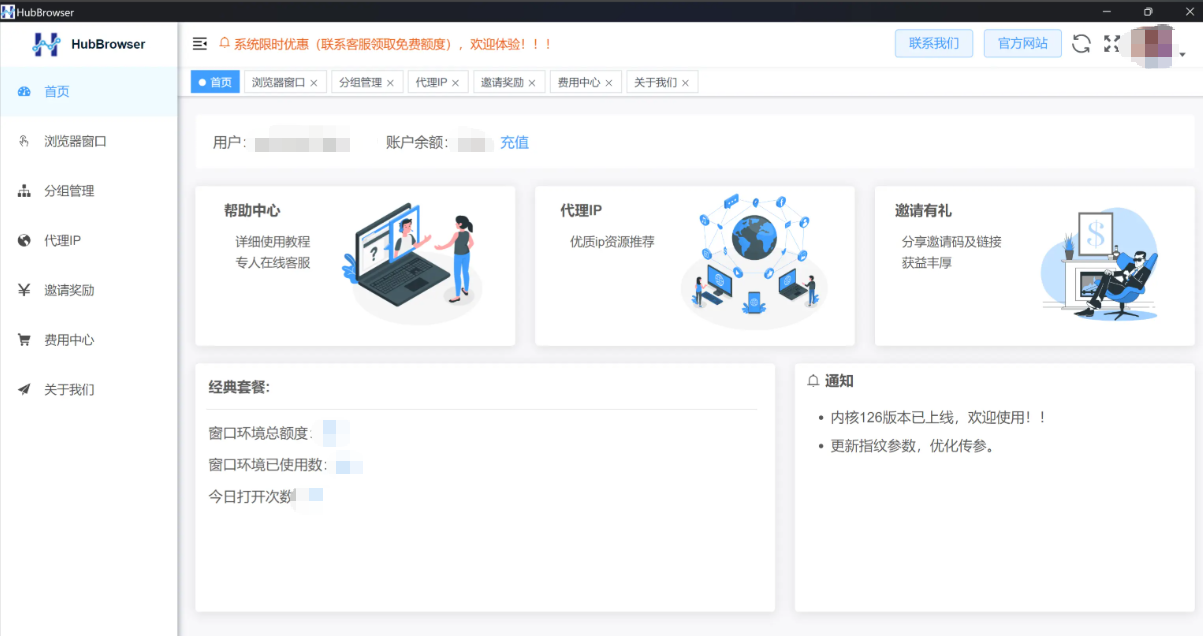
Task: Switch to the 邀请奖励 tab
Action: [508, 83]
